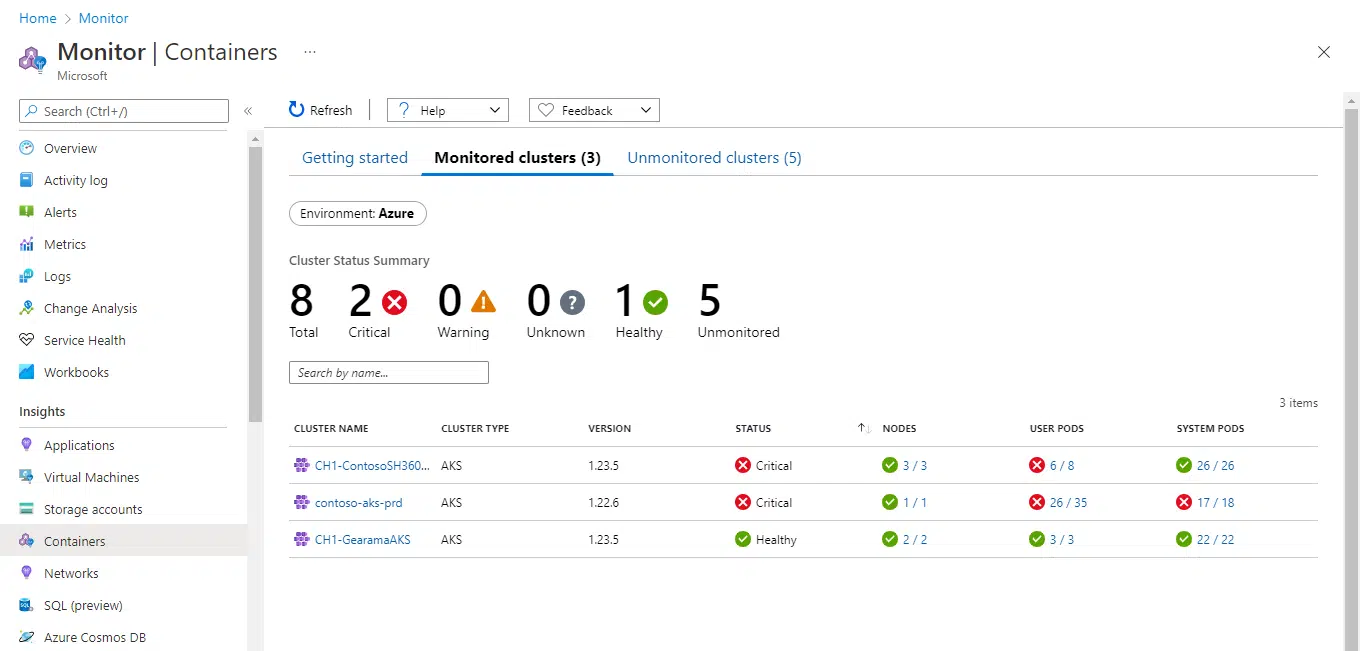This screenshot has height=651, width=1360.
Task: Open the Help dropdown
Action: coord(447,110)
